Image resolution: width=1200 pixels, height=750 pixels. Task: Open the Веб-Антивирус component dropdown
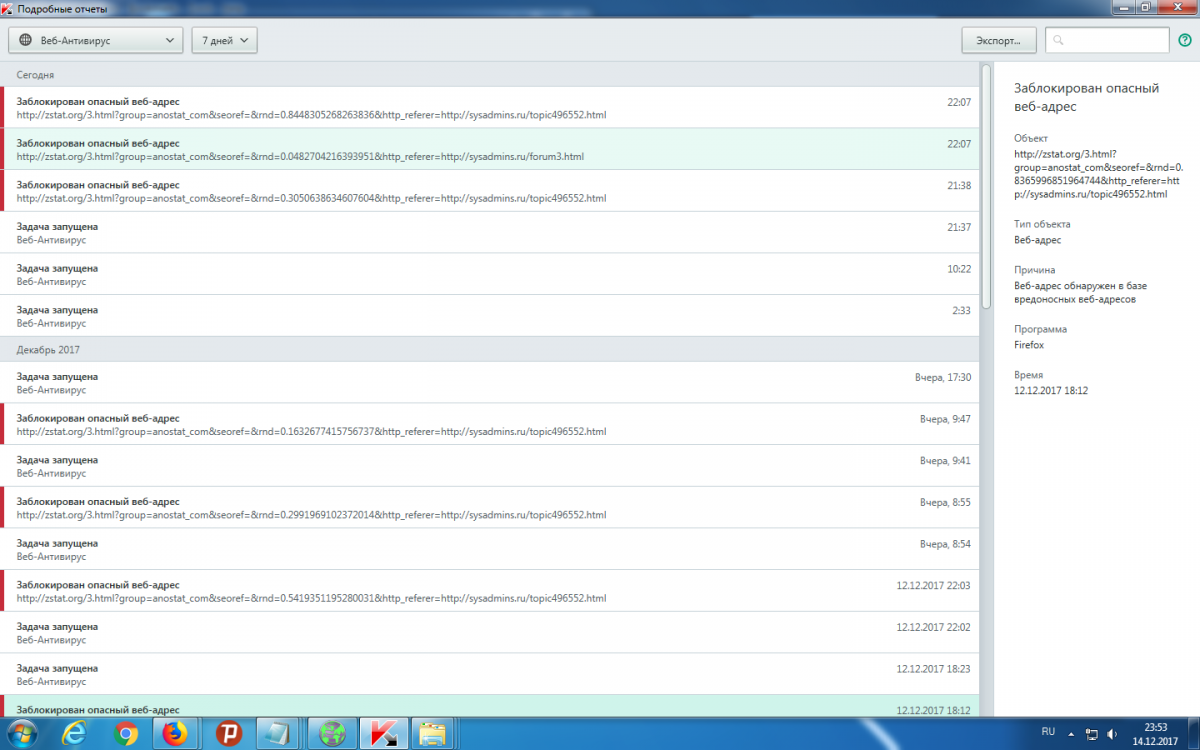(95, 40)
